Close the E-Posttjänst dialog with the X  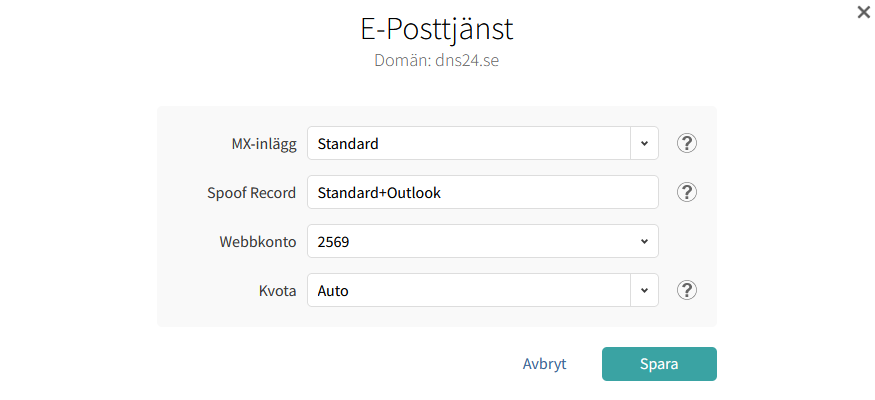(863, 12)
